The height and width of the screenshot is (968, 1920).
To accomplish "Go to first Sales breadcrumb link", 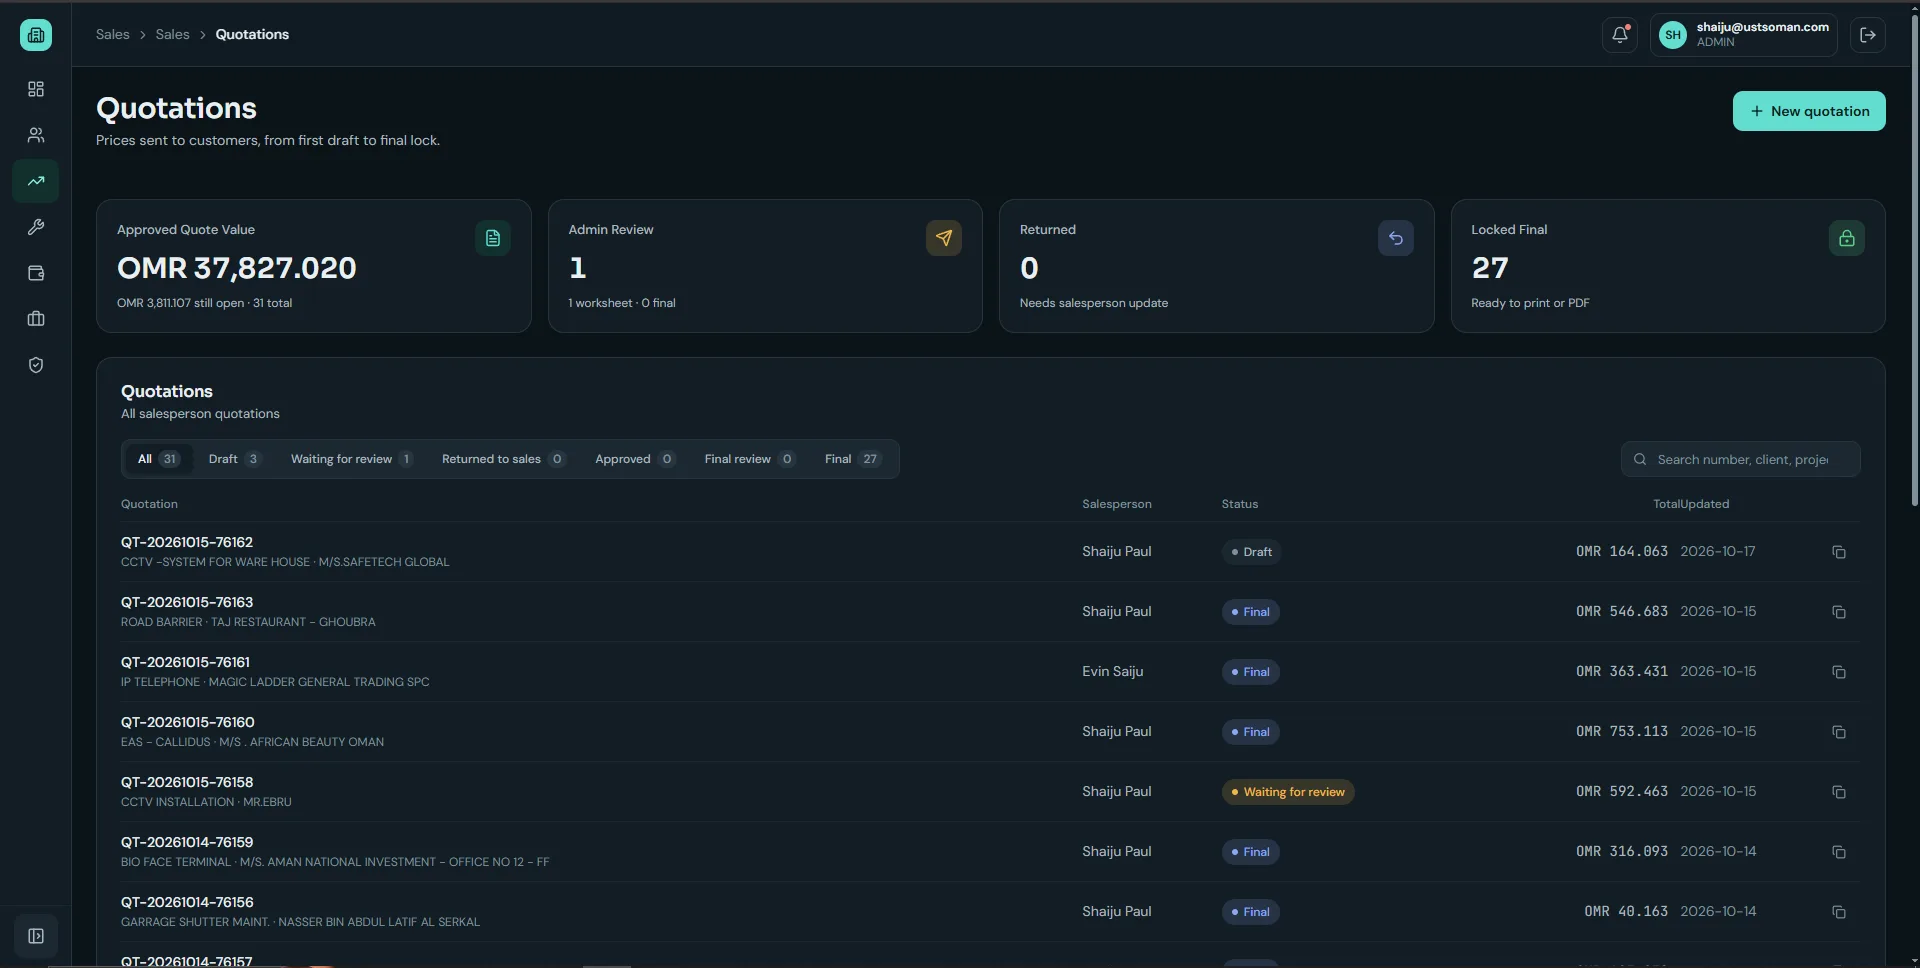I will (x=113, y=34).
